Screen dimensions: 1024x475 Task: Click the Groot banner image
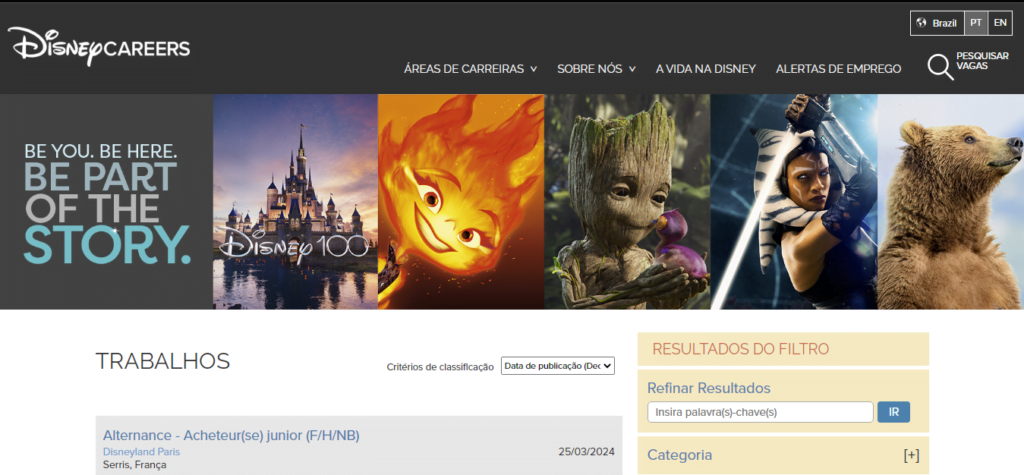(x=628, y=201)
